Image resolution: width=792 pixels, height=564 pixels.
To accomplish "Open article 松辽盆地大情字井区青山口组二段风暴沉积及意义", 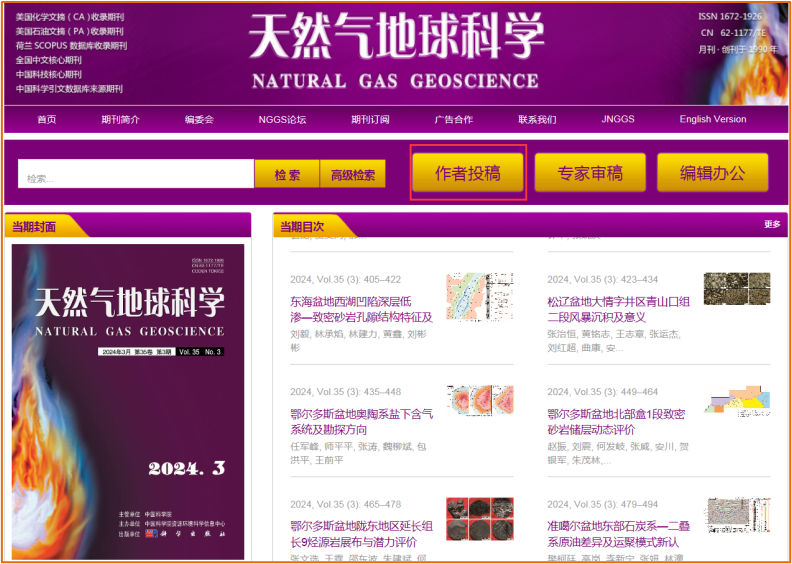I will (619, 310).
